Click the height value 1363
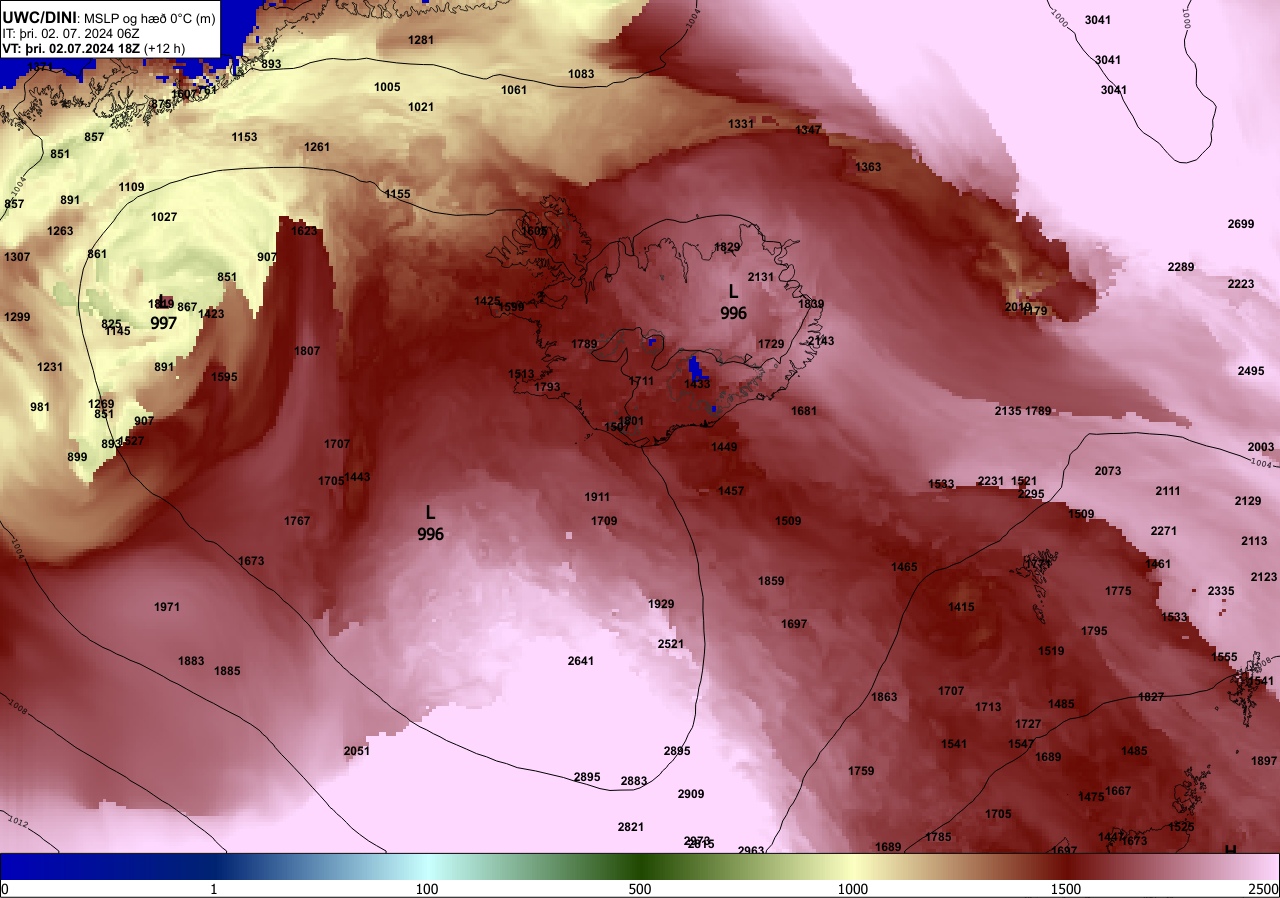Screen dimensions: 1280x898 tap(869, 167)
